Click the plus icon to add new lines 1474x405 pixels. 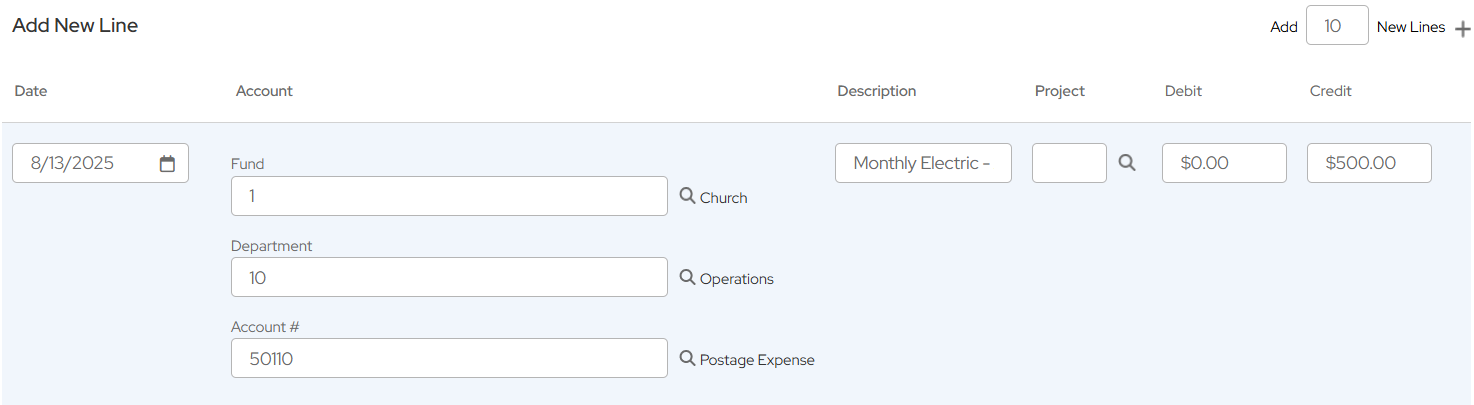click(1462, 29)
